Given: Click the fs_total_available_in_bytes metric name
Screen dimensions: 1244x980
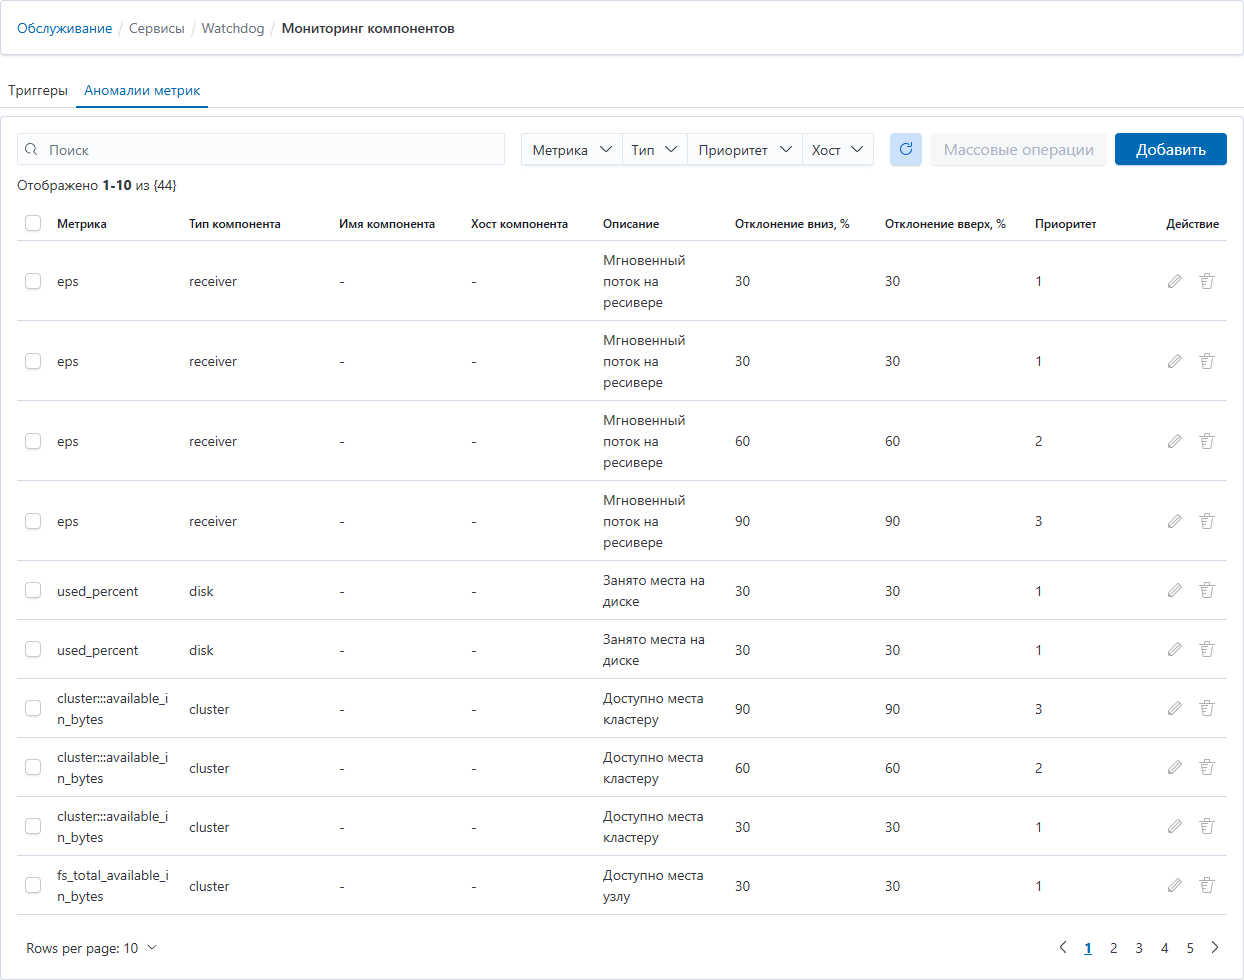Looking at the screenshot, I should pos(113,886).
